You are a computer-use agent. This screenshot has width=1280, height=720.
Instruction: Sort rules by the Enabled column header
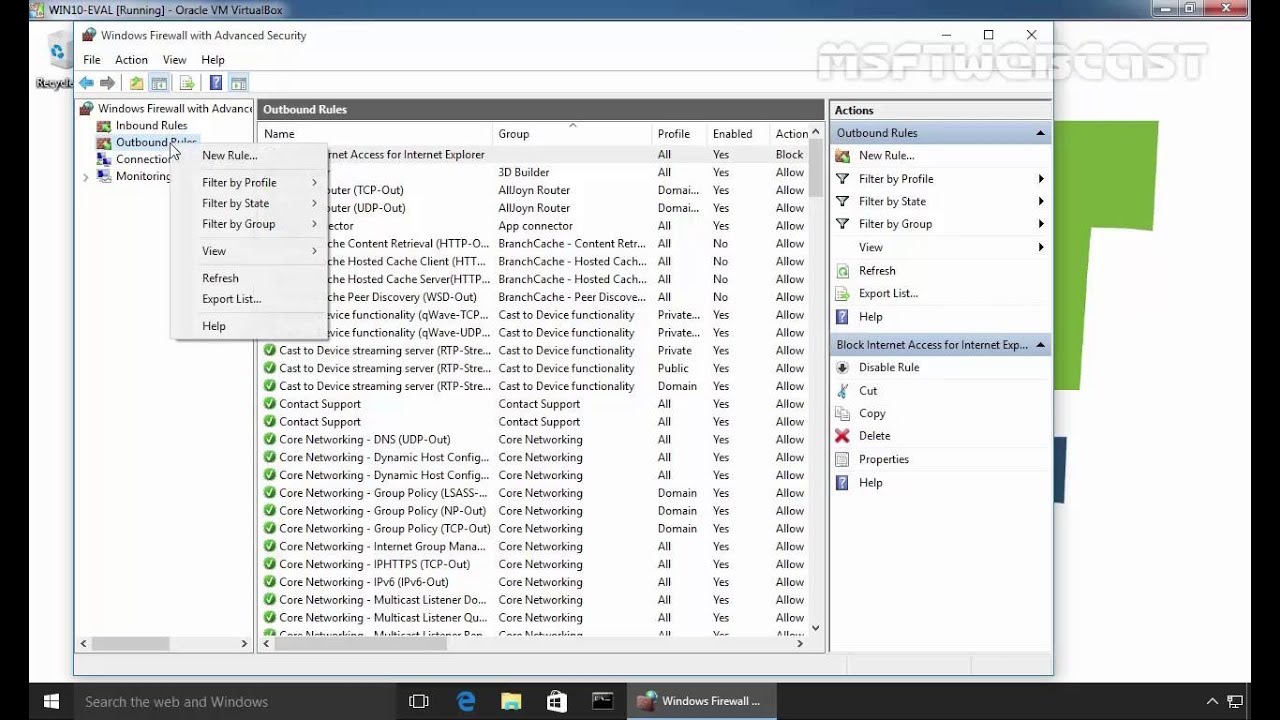click(x=739, y=134)
